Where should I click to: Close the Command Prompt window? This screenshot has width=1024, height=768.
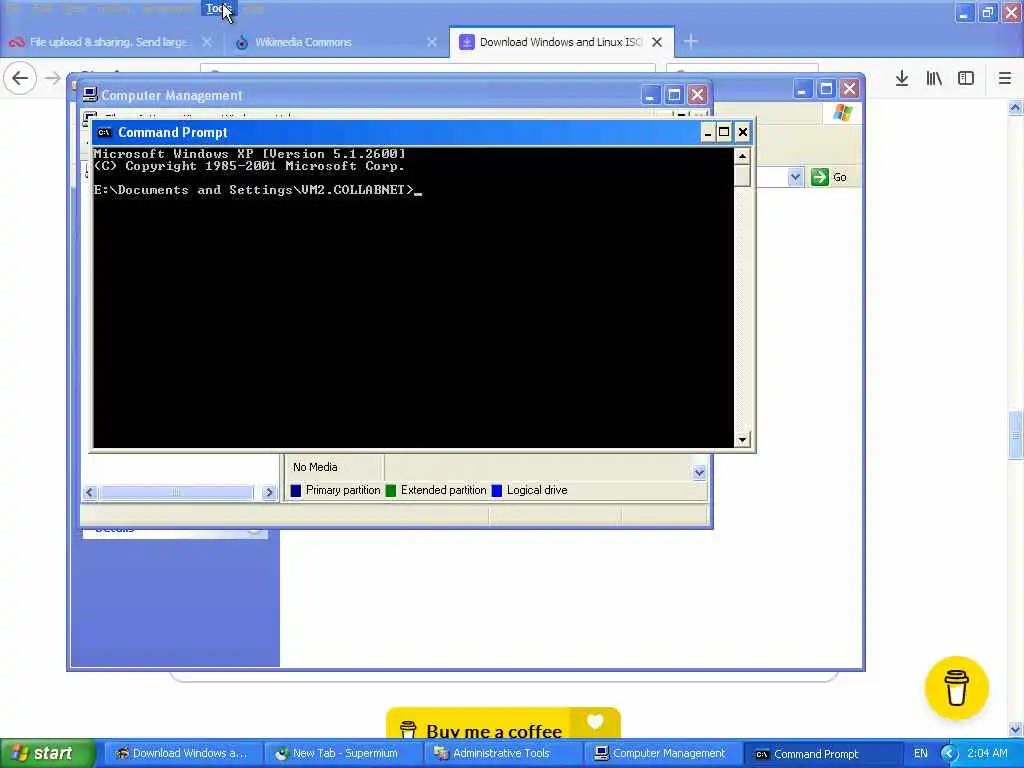743,133
